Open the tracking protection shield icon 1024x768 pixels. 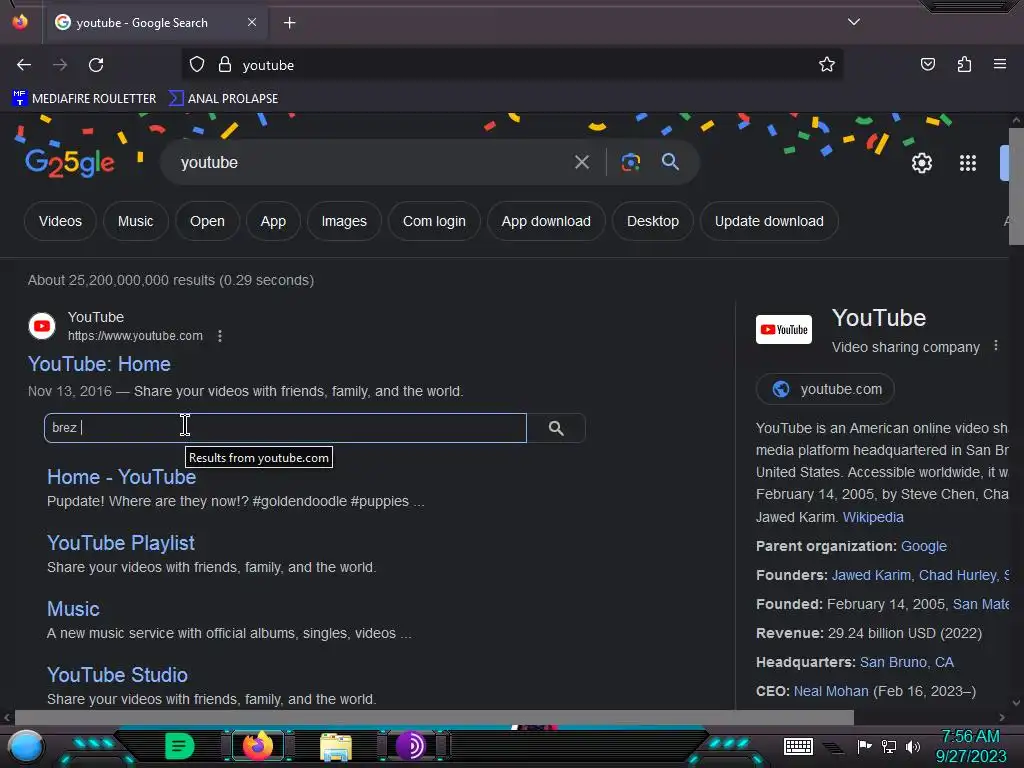197,65
